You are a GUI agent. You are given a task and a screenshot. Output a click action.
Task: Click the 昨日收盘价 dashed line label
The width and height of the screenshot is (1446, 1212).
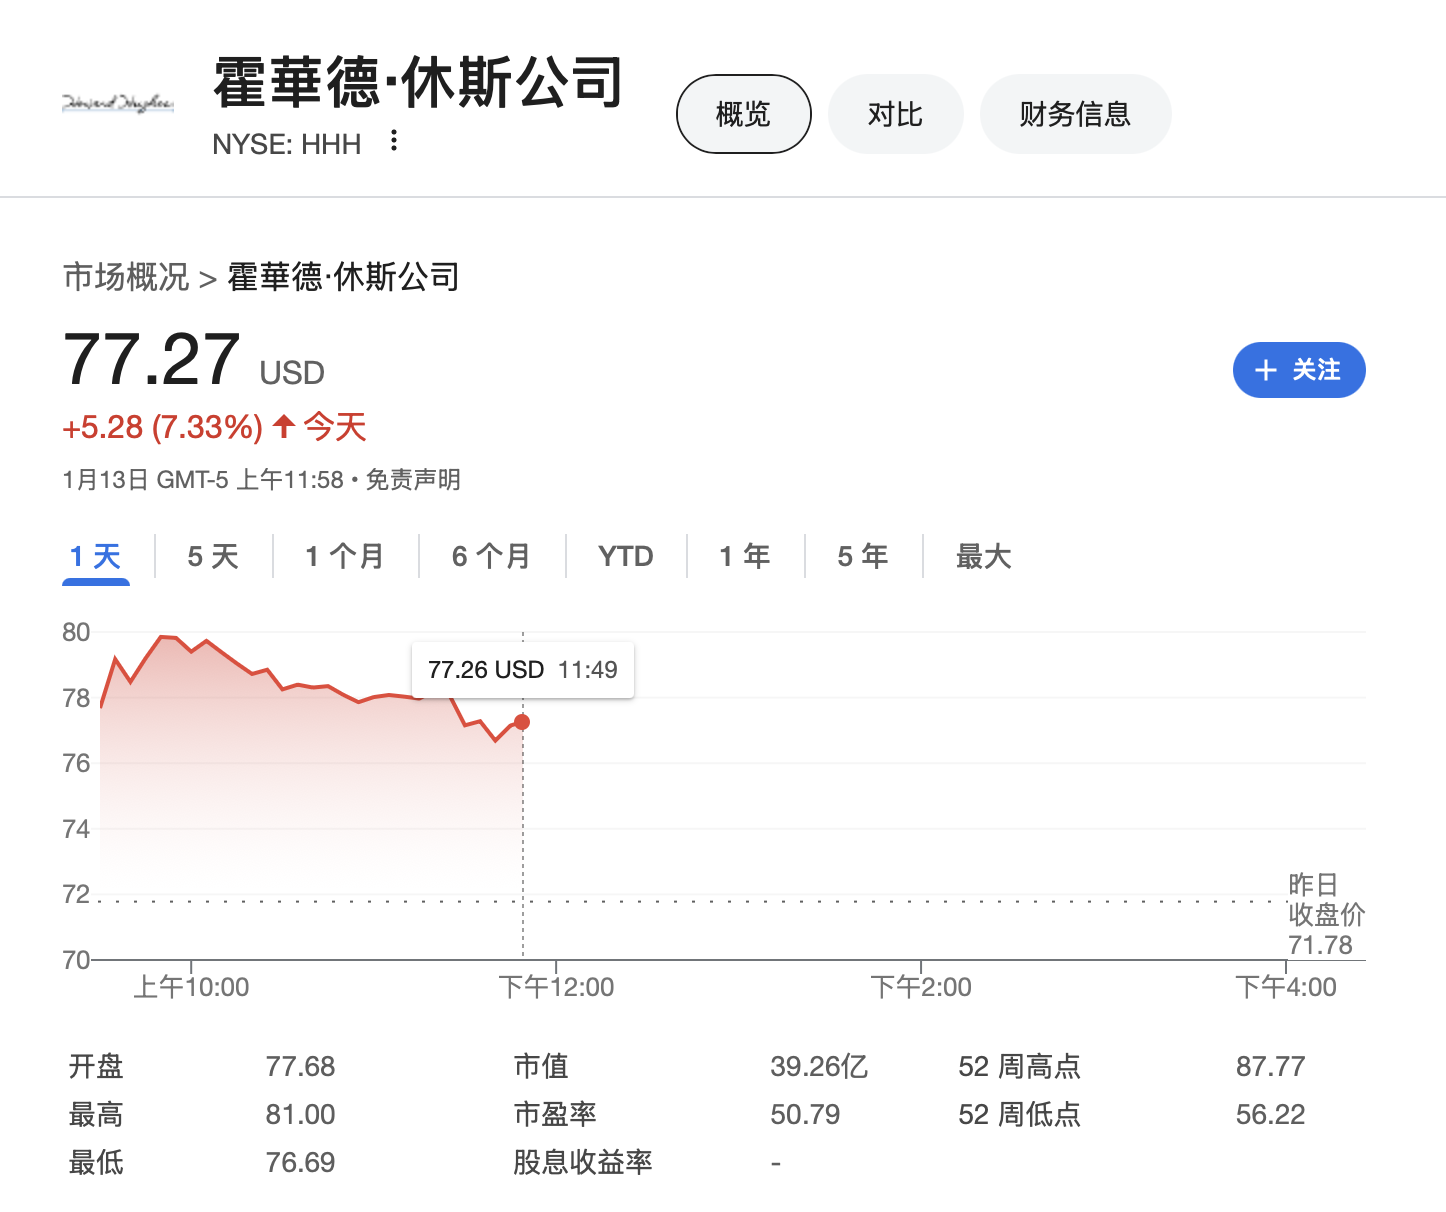[1325, 913]
